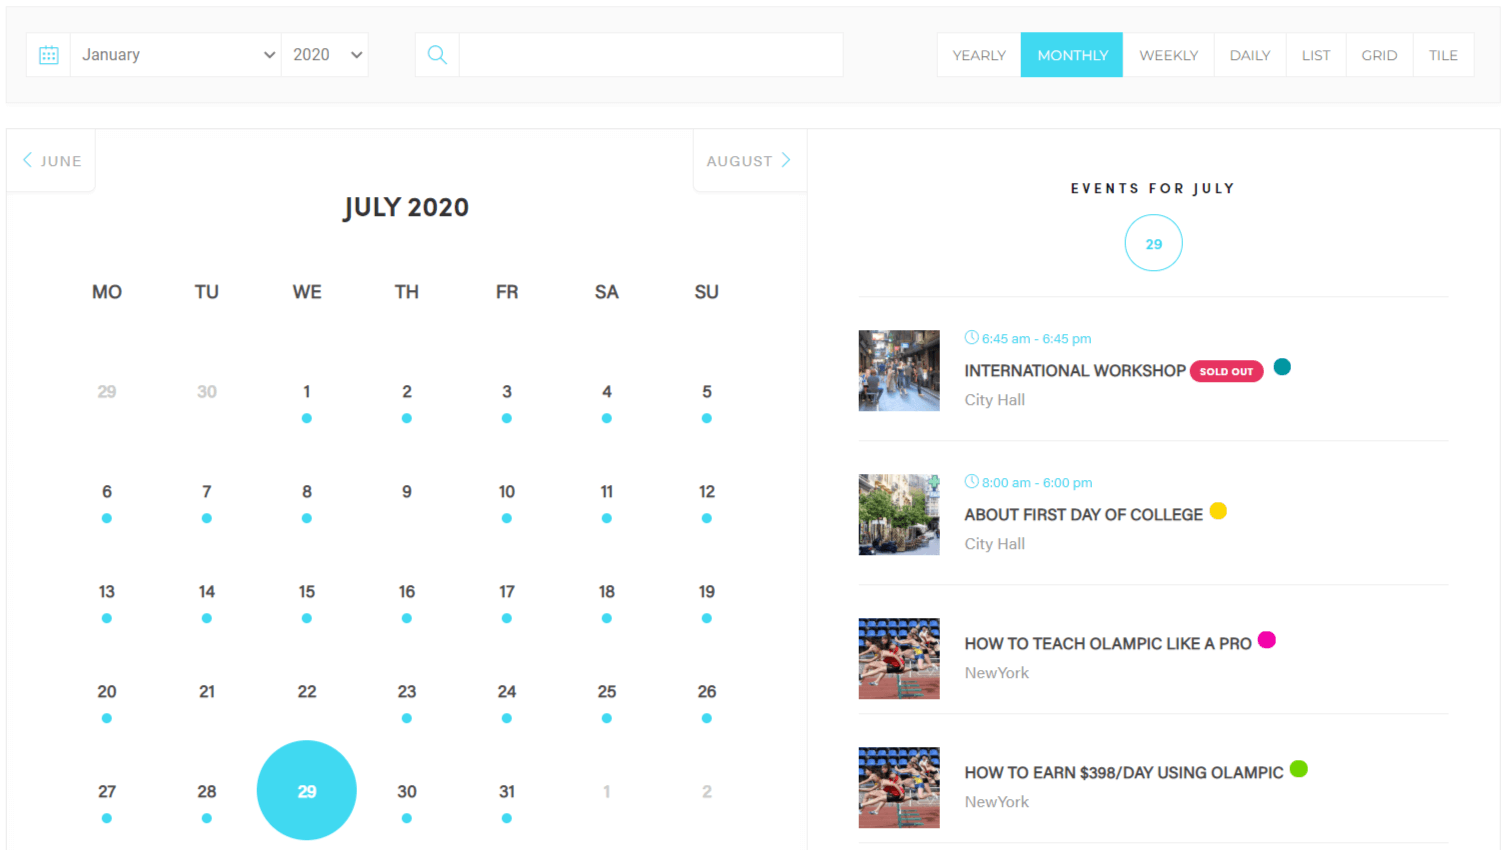The width and height of the screenshot is (1507, 850).
Task: Open the Daily view tab
Action: tap(1250, 55)
